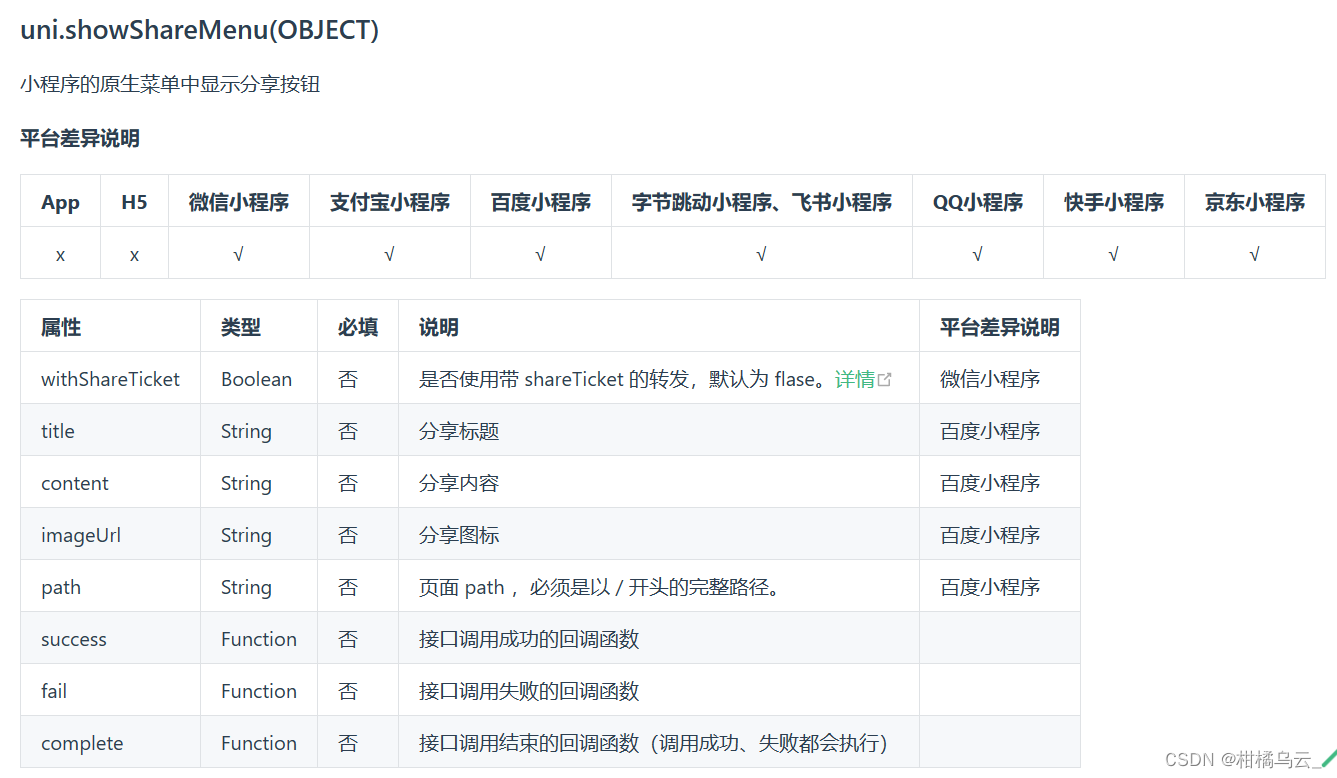
Task: Click the 快手小程序 column header
Action: 1114,202
